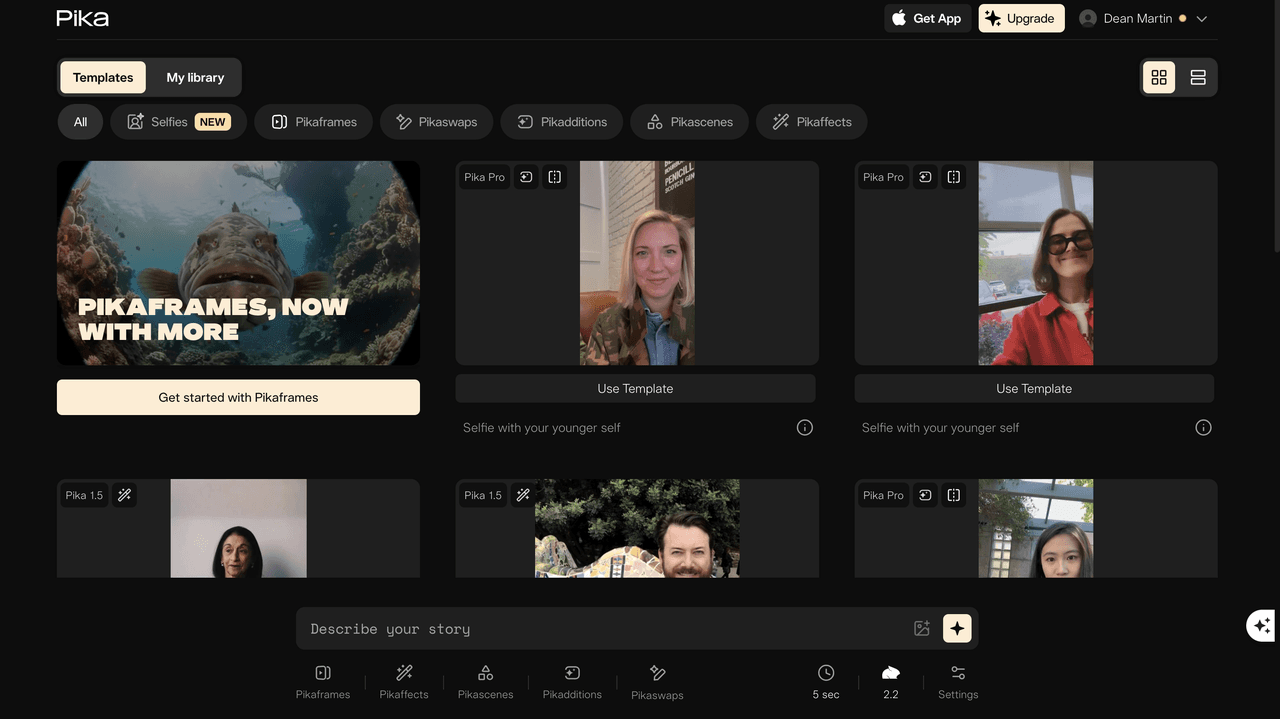Open the info icon for the first selfie template
The height and width of the screenshot is (719, 1280).
[804, 428]
